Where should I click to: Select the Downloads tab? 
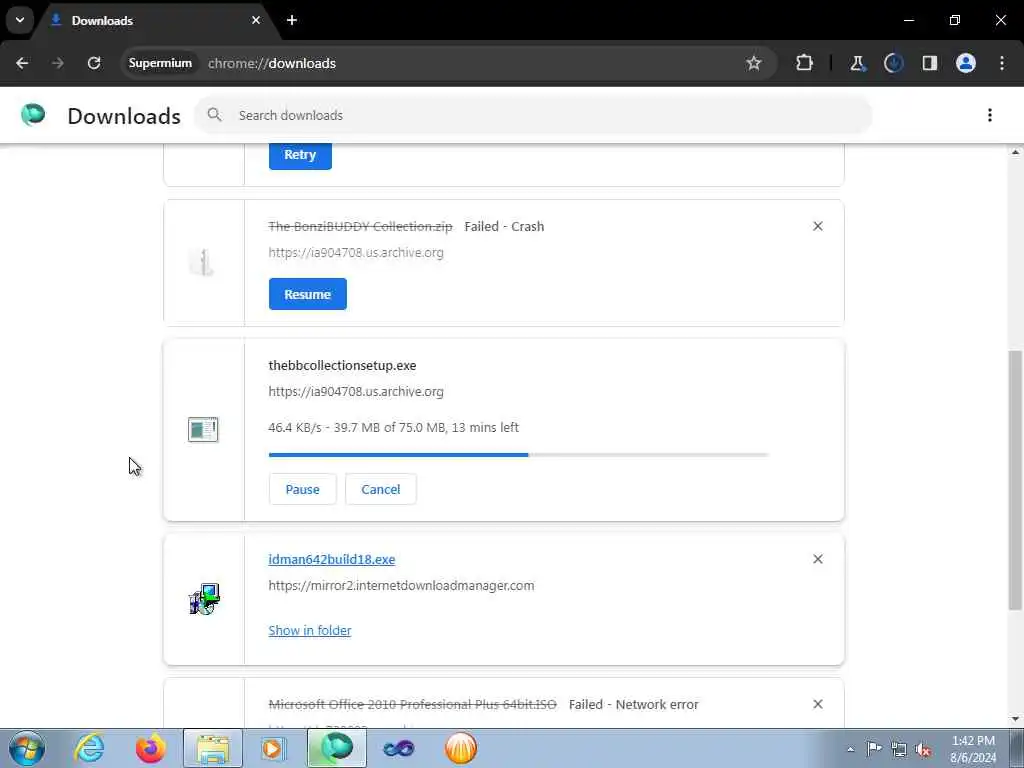click(155, 21)
